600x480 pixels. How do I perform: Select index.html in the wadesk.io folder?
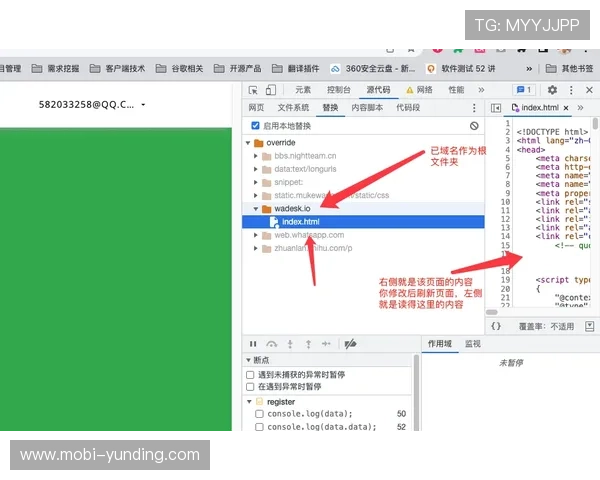coord(363,222)
